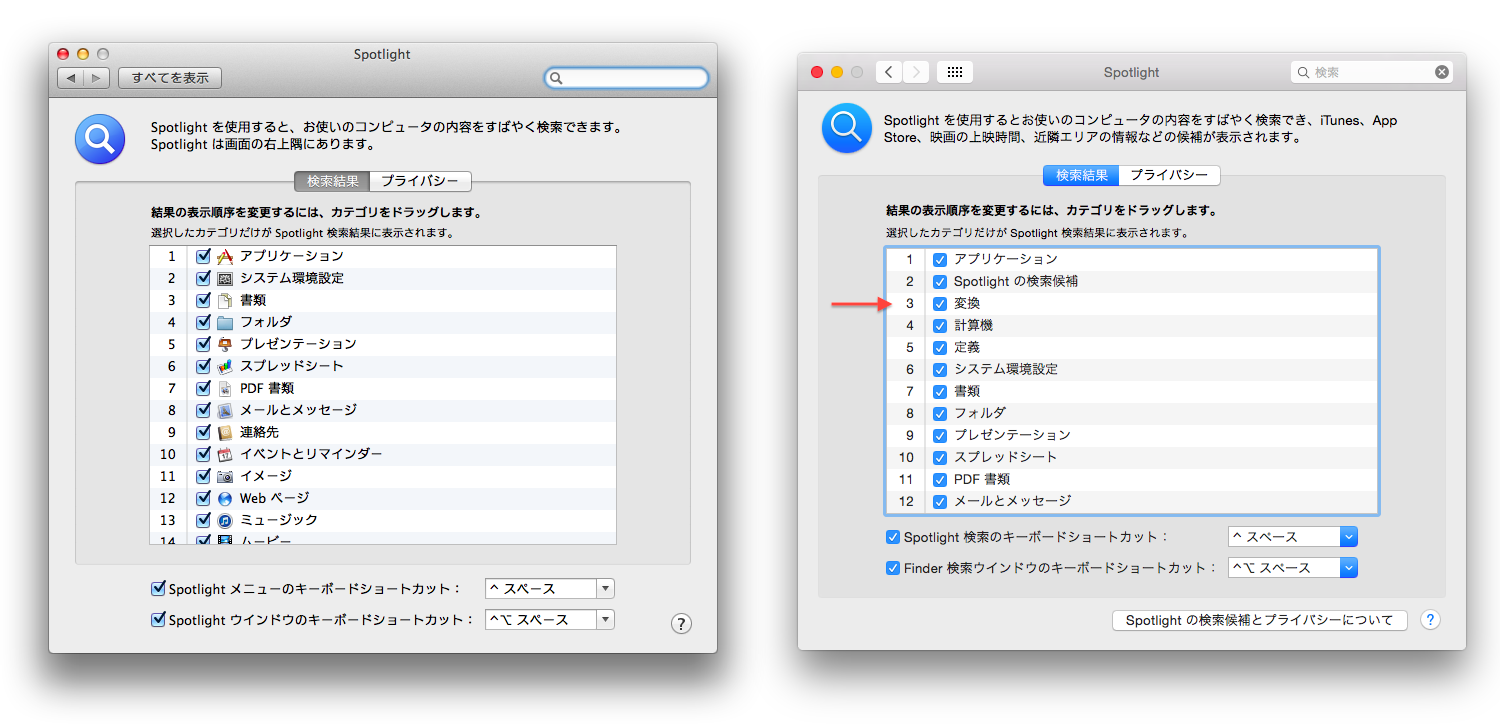Clear the search field with the X icon

coord(1441,72)
